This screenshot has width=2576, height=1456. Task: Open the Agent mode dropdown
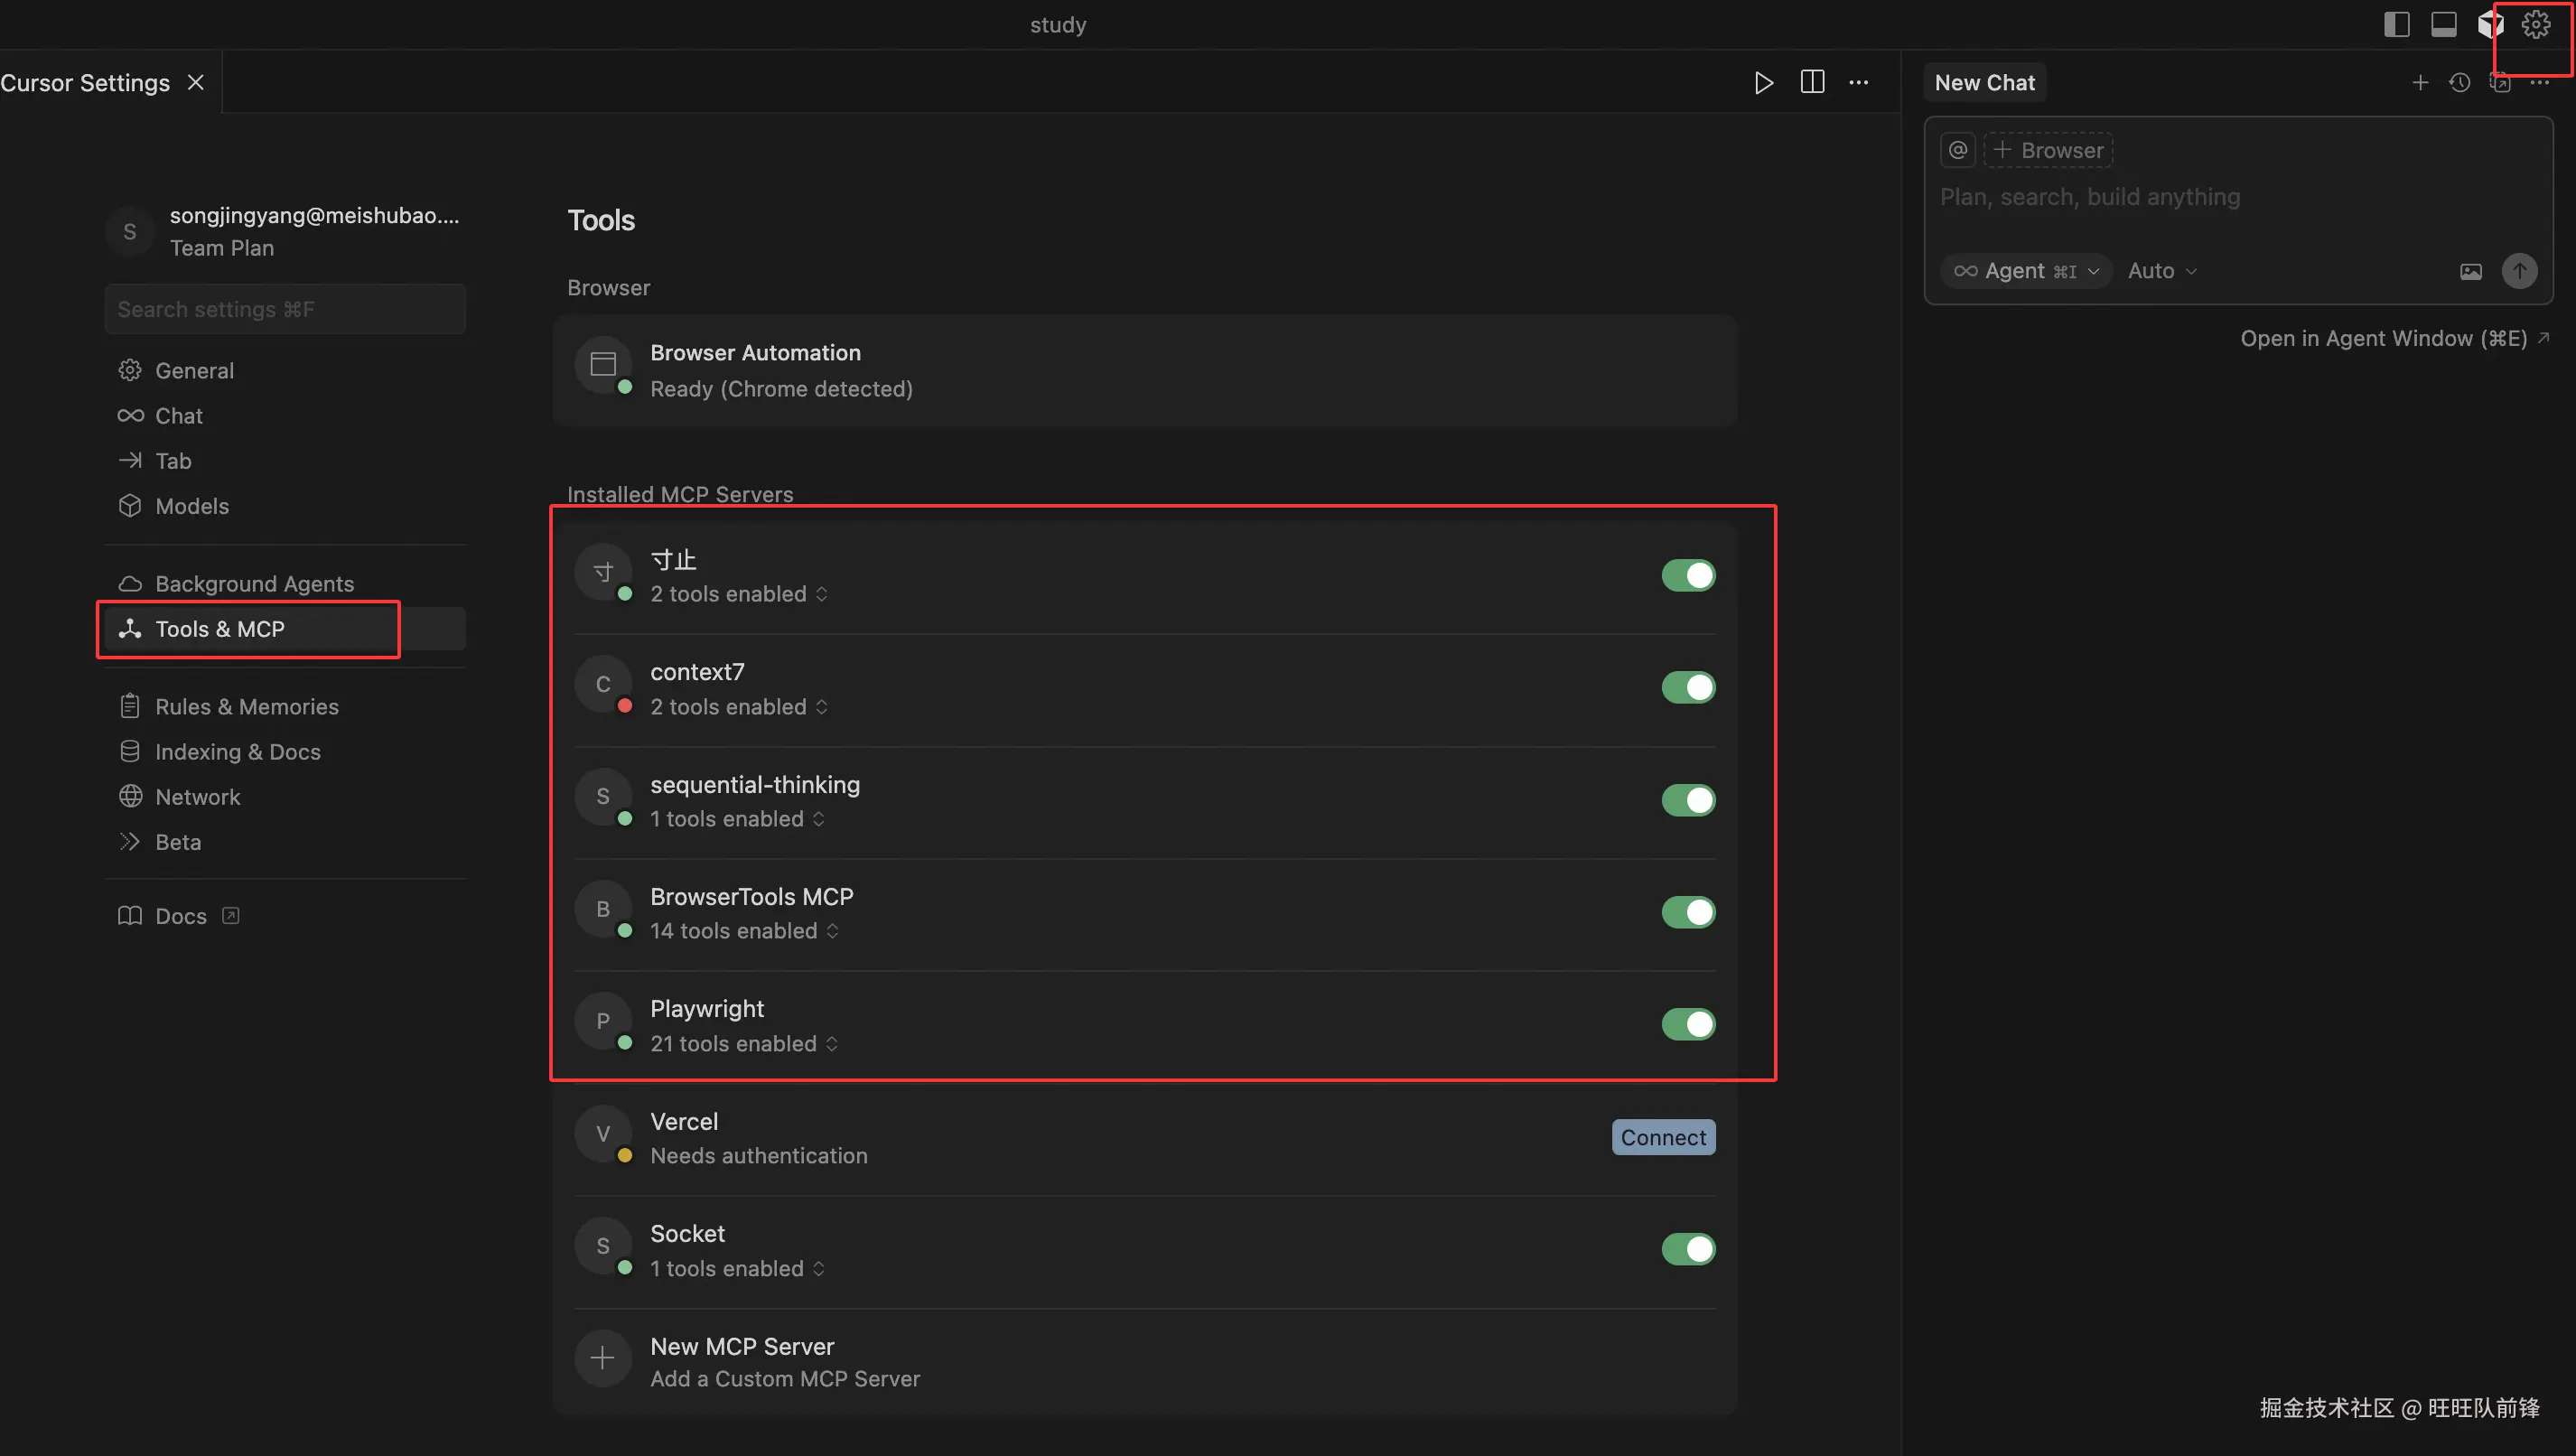tap(2026, 271)
